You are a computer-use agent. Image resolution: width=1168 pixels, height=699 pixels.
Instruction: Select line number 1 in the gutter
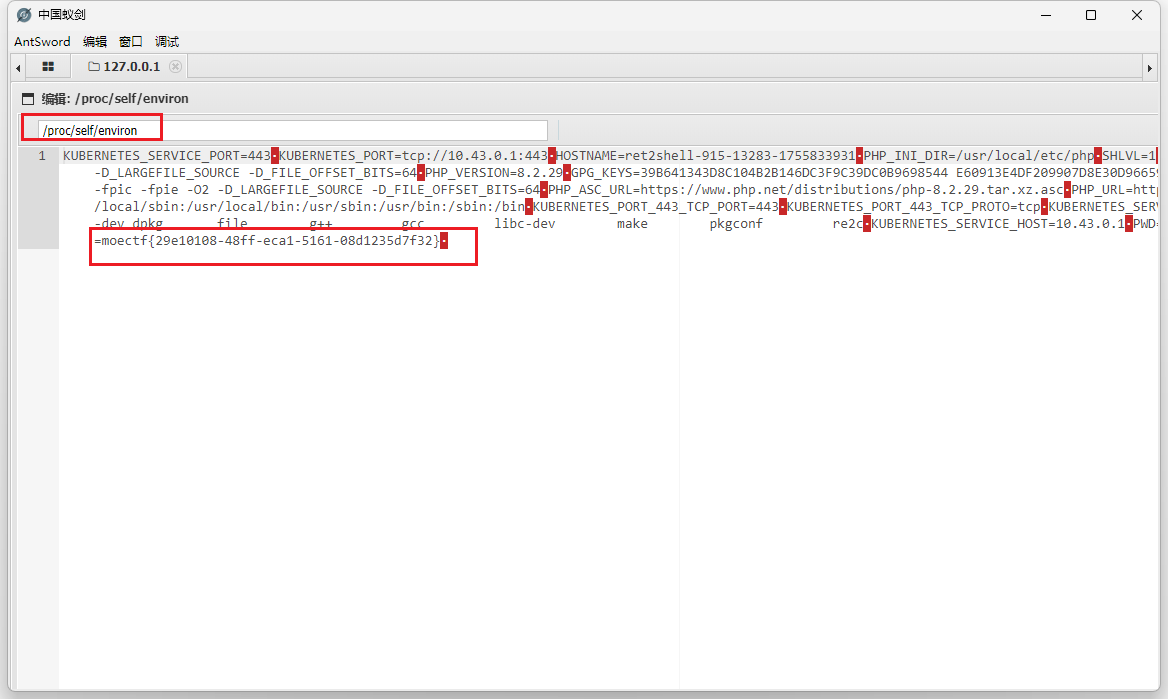click(x=42, y=156)
